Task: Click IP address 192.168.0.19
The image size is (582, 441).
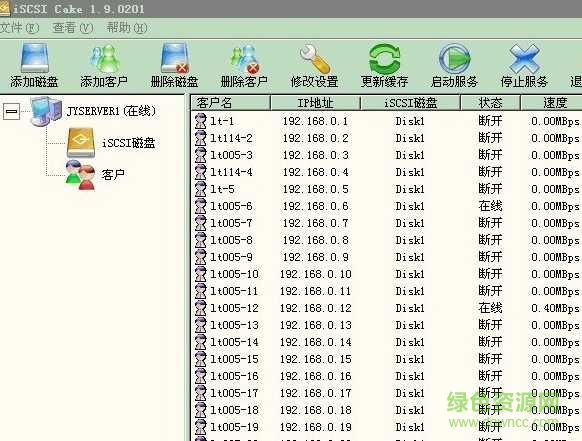Action: [315, 427]
